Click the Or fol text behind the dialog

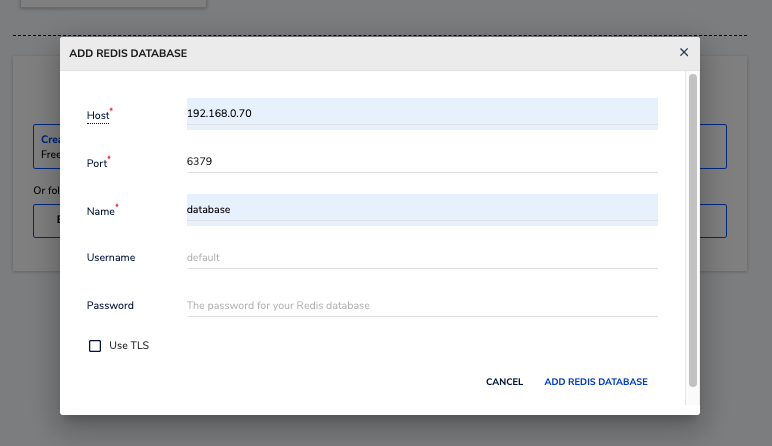tap(45, 190)
